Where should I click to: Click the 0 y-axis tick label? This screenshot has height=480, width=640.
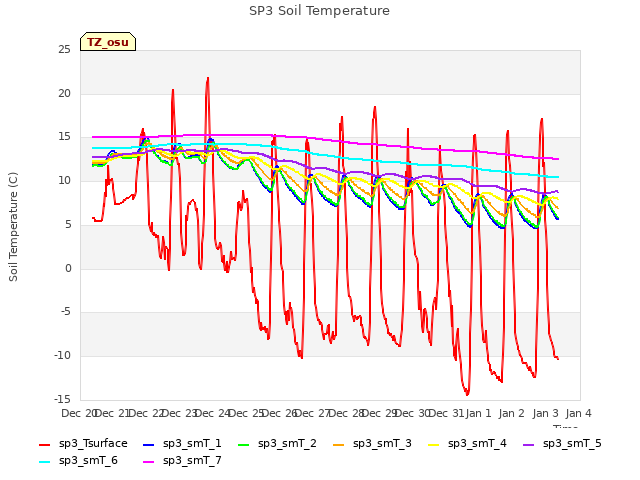coord(68,268)
